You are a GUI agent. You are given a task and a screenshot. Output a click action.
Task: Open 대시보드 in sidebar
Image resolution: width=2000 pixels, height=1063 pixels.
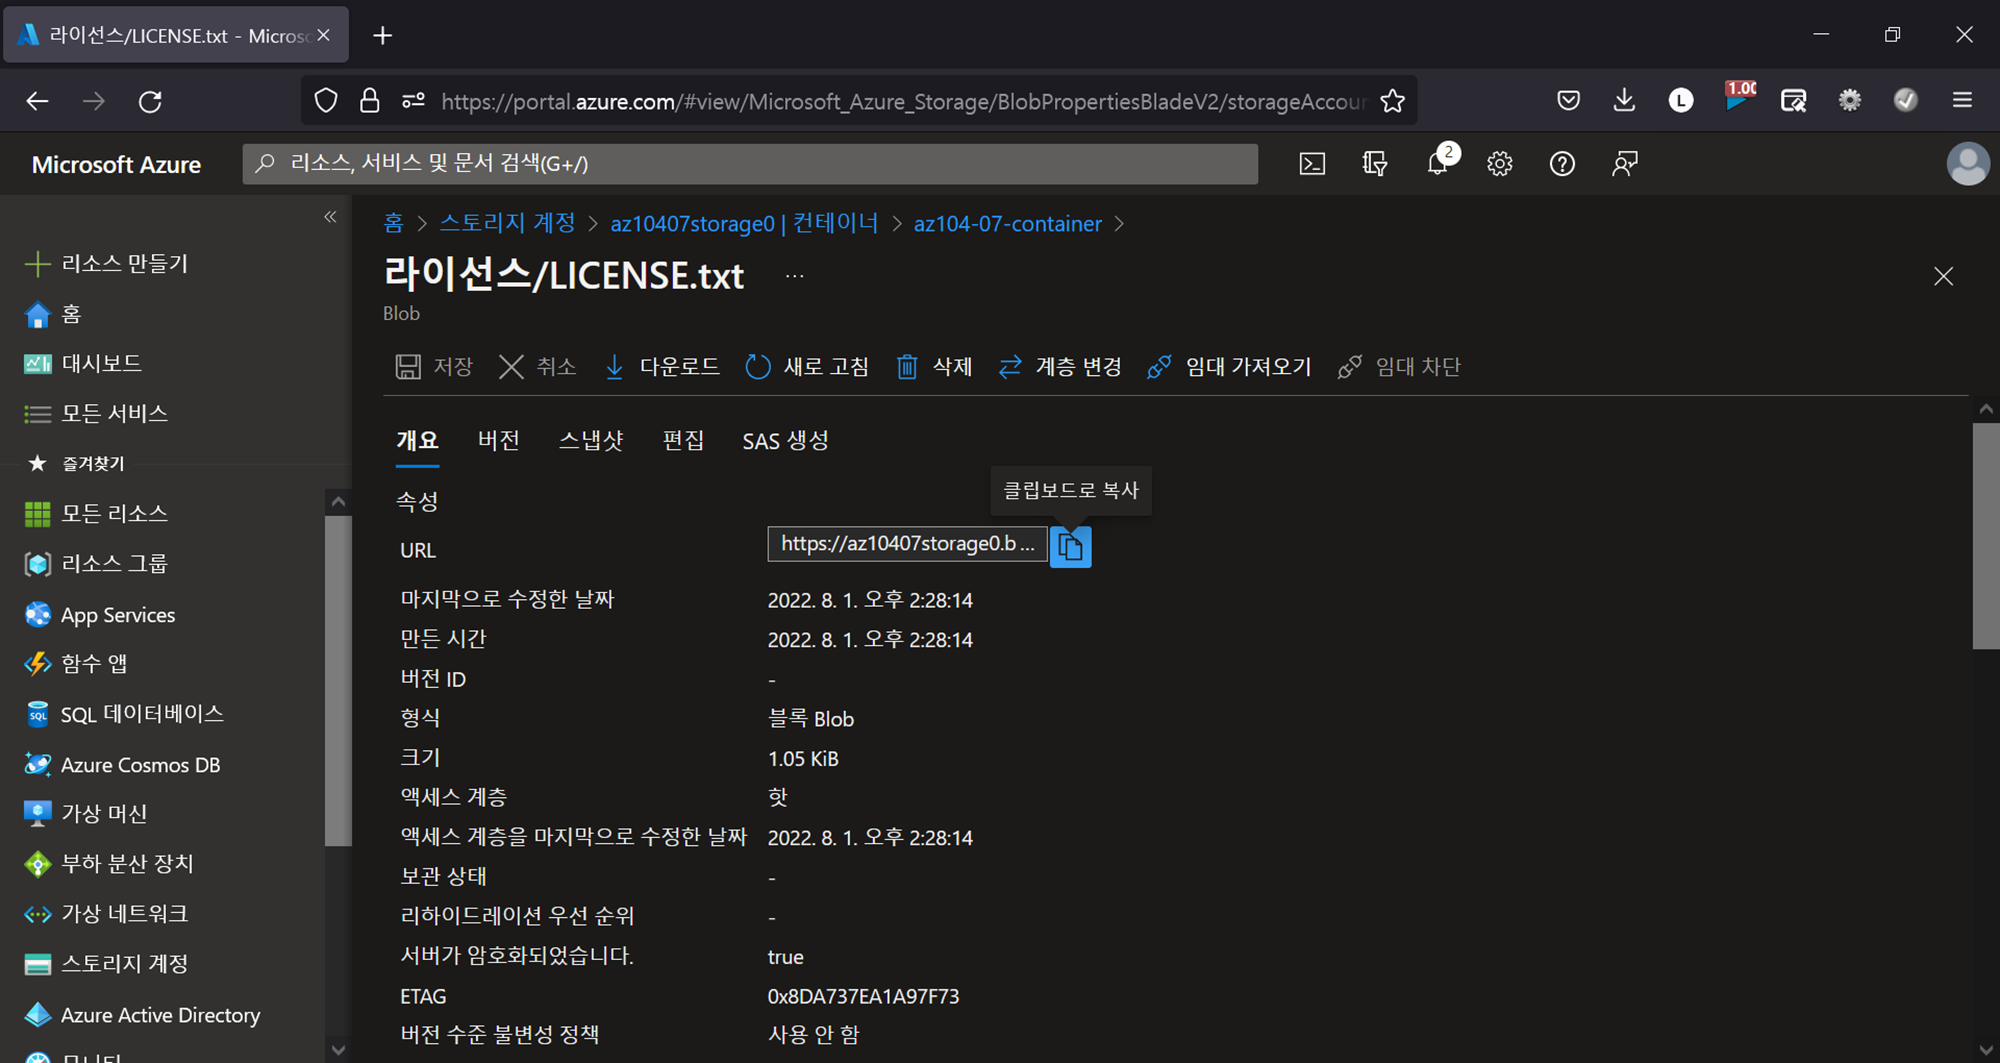coord(83,363)
